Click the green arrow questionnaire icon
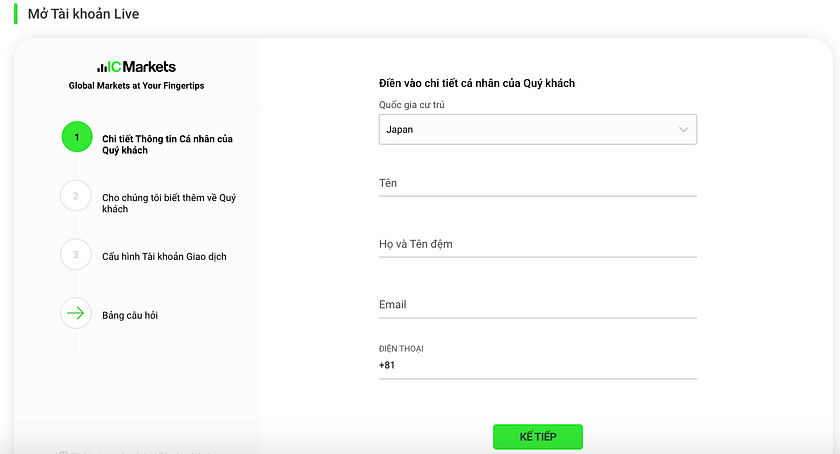Screen dimensions: 840x454 click(x=76, y=314)
